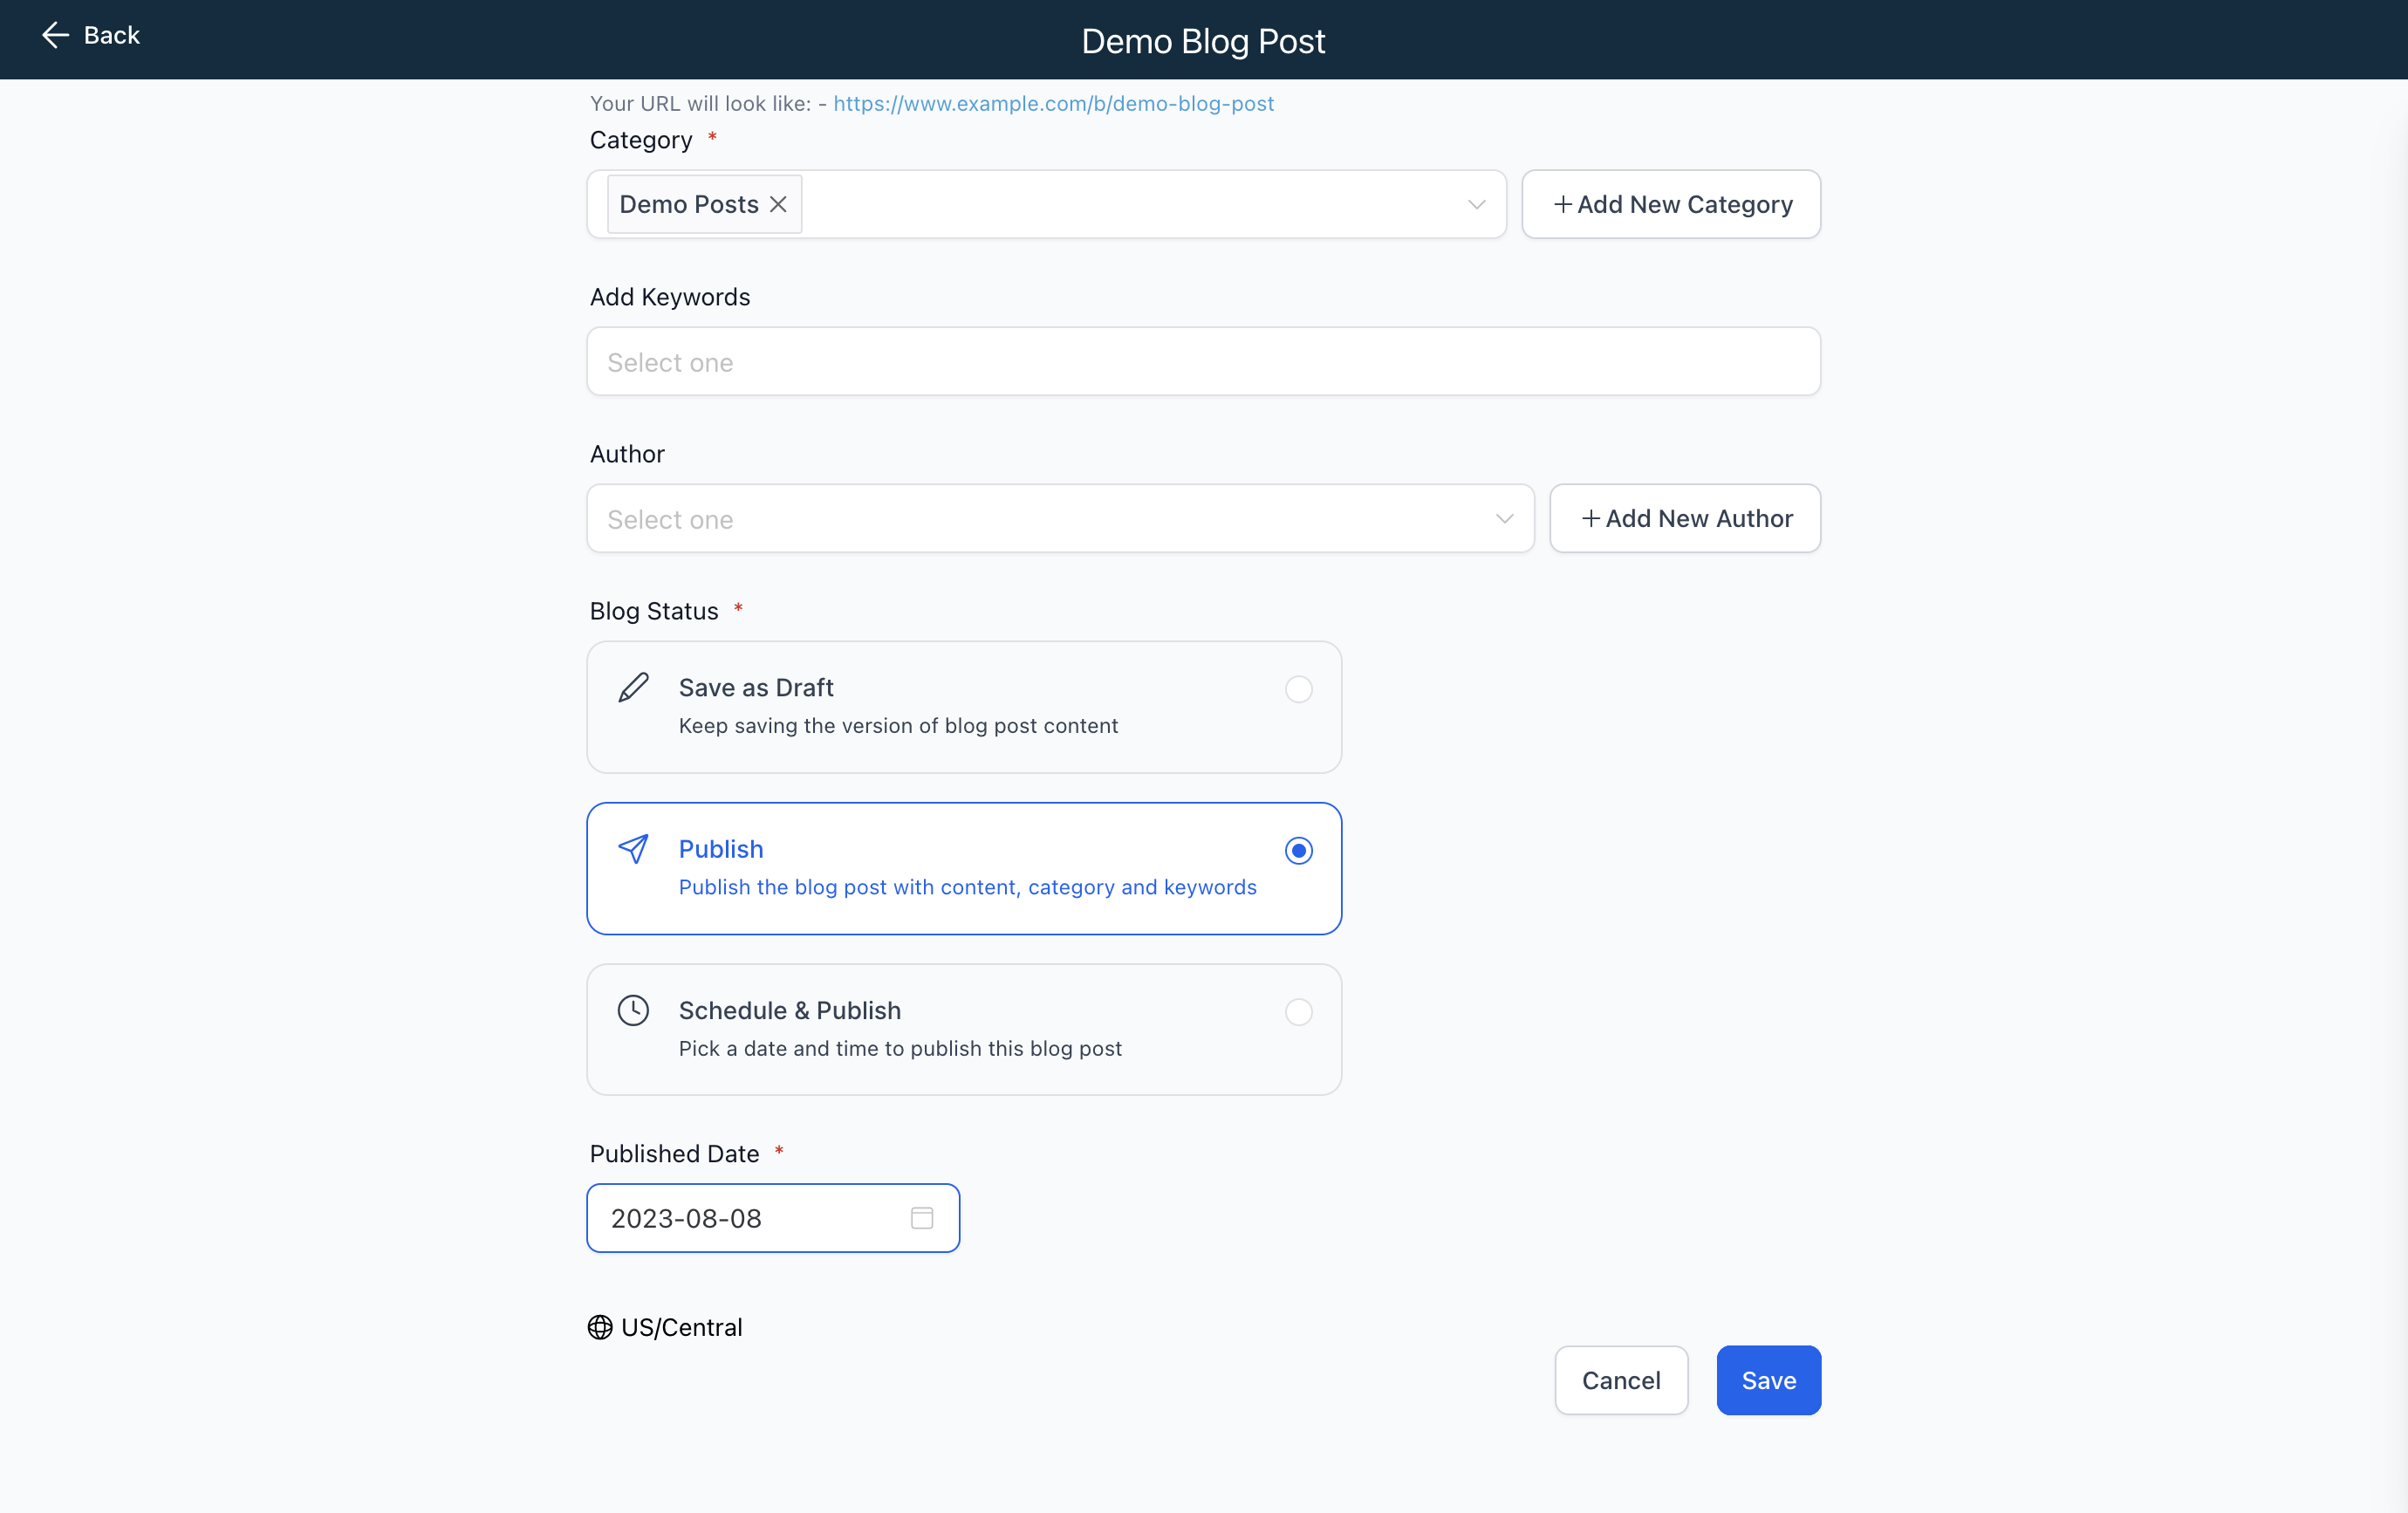2408x1513 pixels.
Task: Open the Add Keywords select field
Action: point(1203,361)
